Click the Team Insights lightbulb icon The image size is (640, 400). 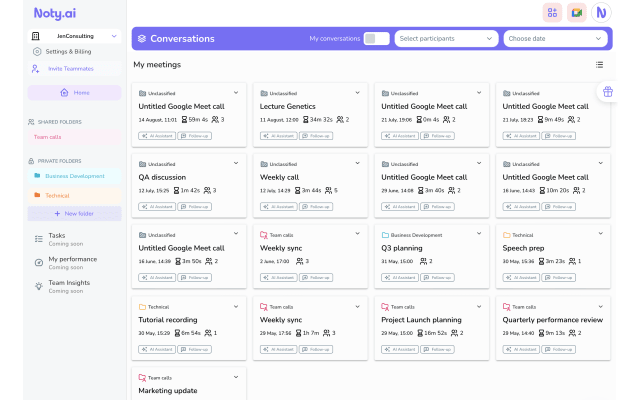[x=39, y=286]
